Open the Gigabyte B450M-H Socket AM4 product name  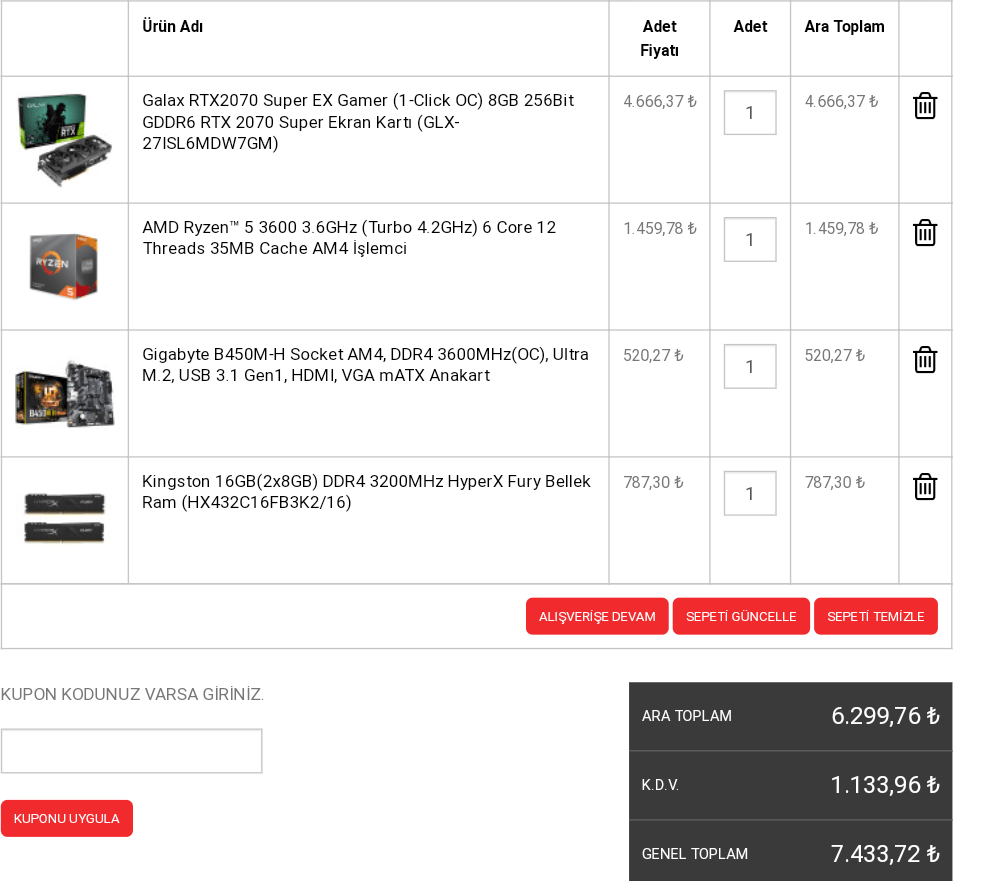point(365,364)
